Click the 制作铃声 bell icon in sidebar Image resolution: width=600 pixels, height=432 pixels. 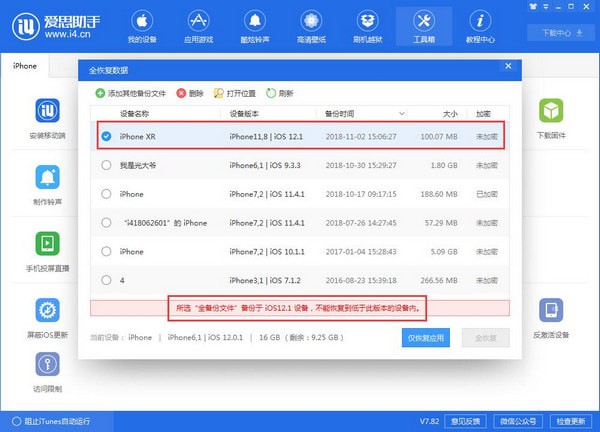coord(47,177)
